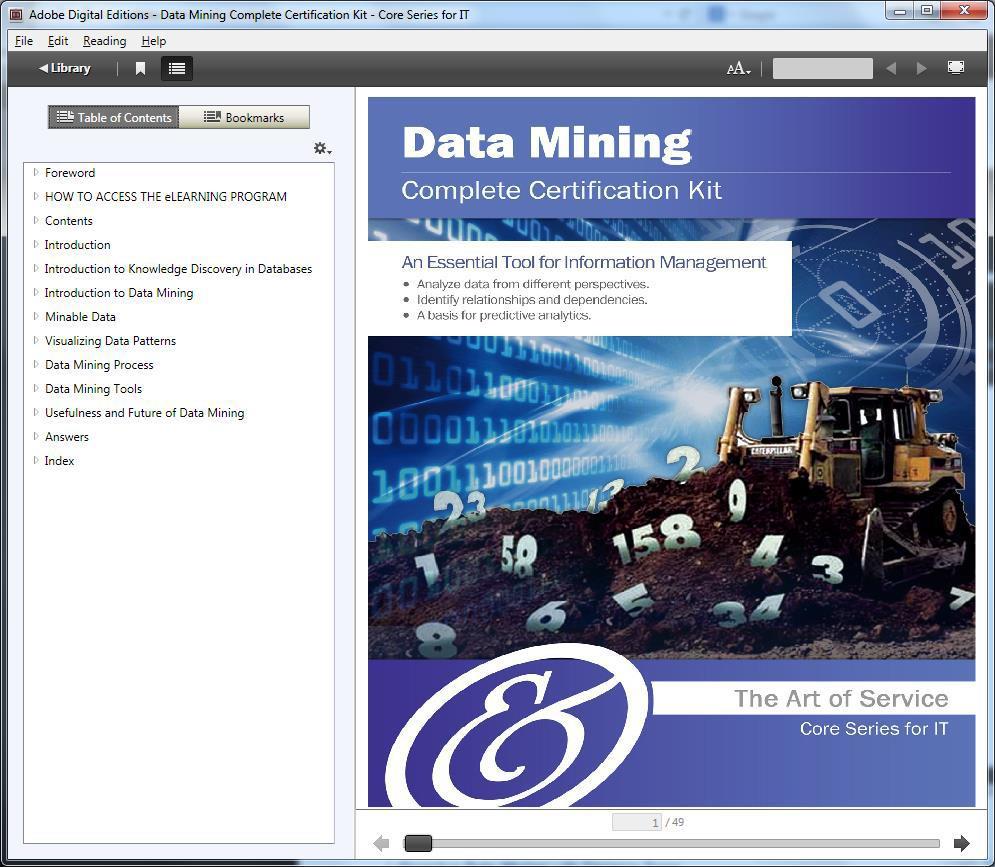Switch to Table of Contents tab
Image resolution: width=995 pixels, height=867 pixels.
point(114,117)
